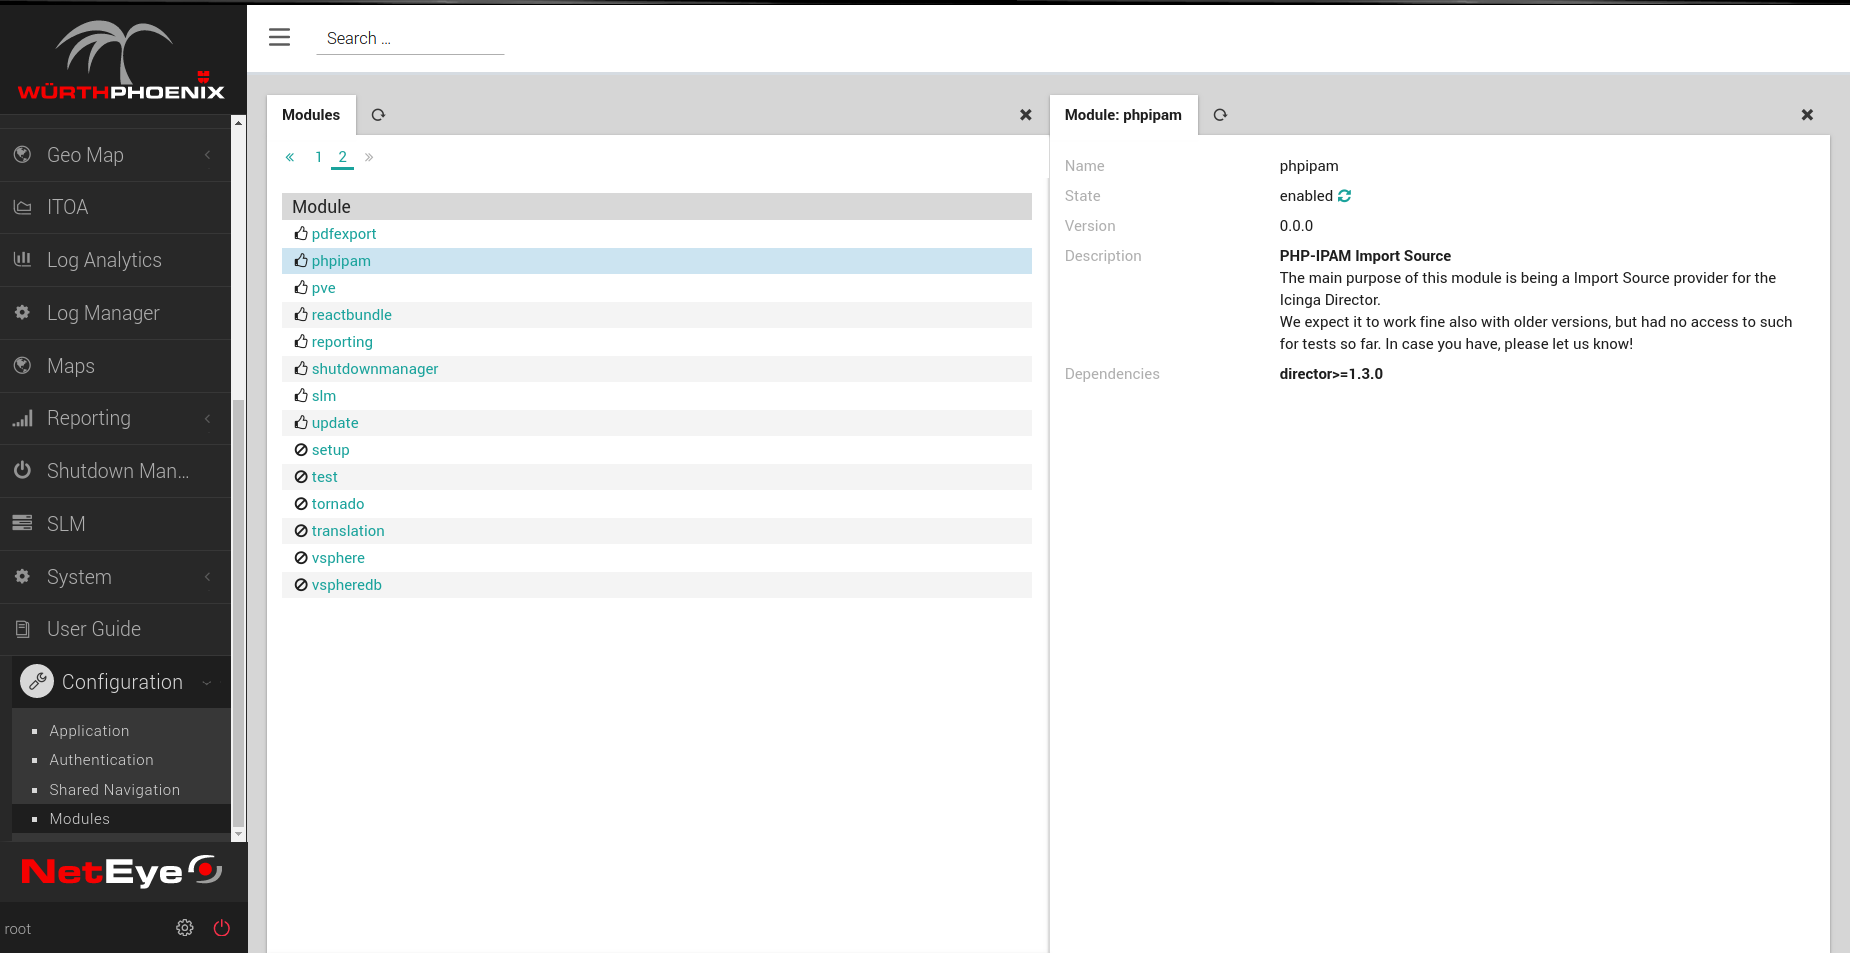Click the hamburger menu icon
Screen dimensions: 1850x953
pos(279,36)
